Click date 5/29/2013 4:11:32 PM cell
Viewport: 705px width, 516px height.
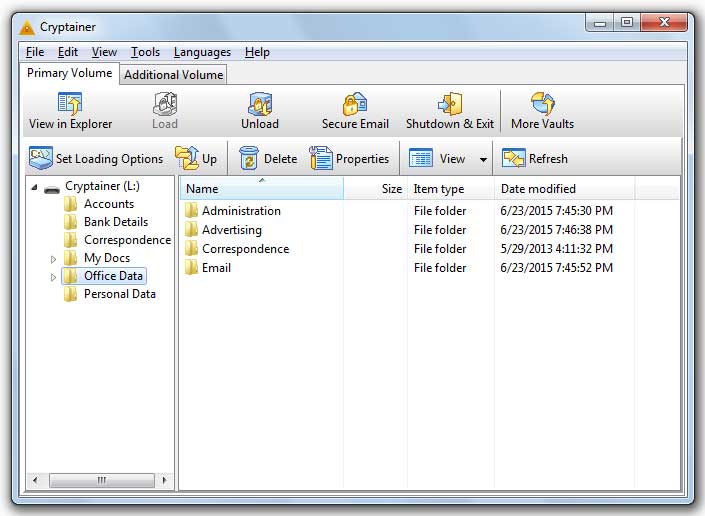click(557, 249)
